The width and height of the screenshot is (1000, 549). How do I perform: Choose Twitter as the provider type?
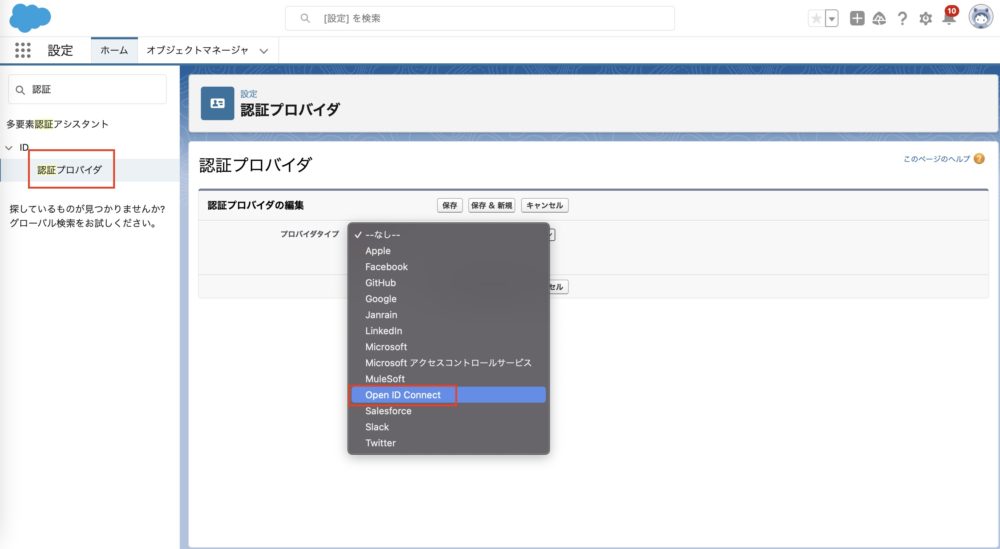[448, 443]
